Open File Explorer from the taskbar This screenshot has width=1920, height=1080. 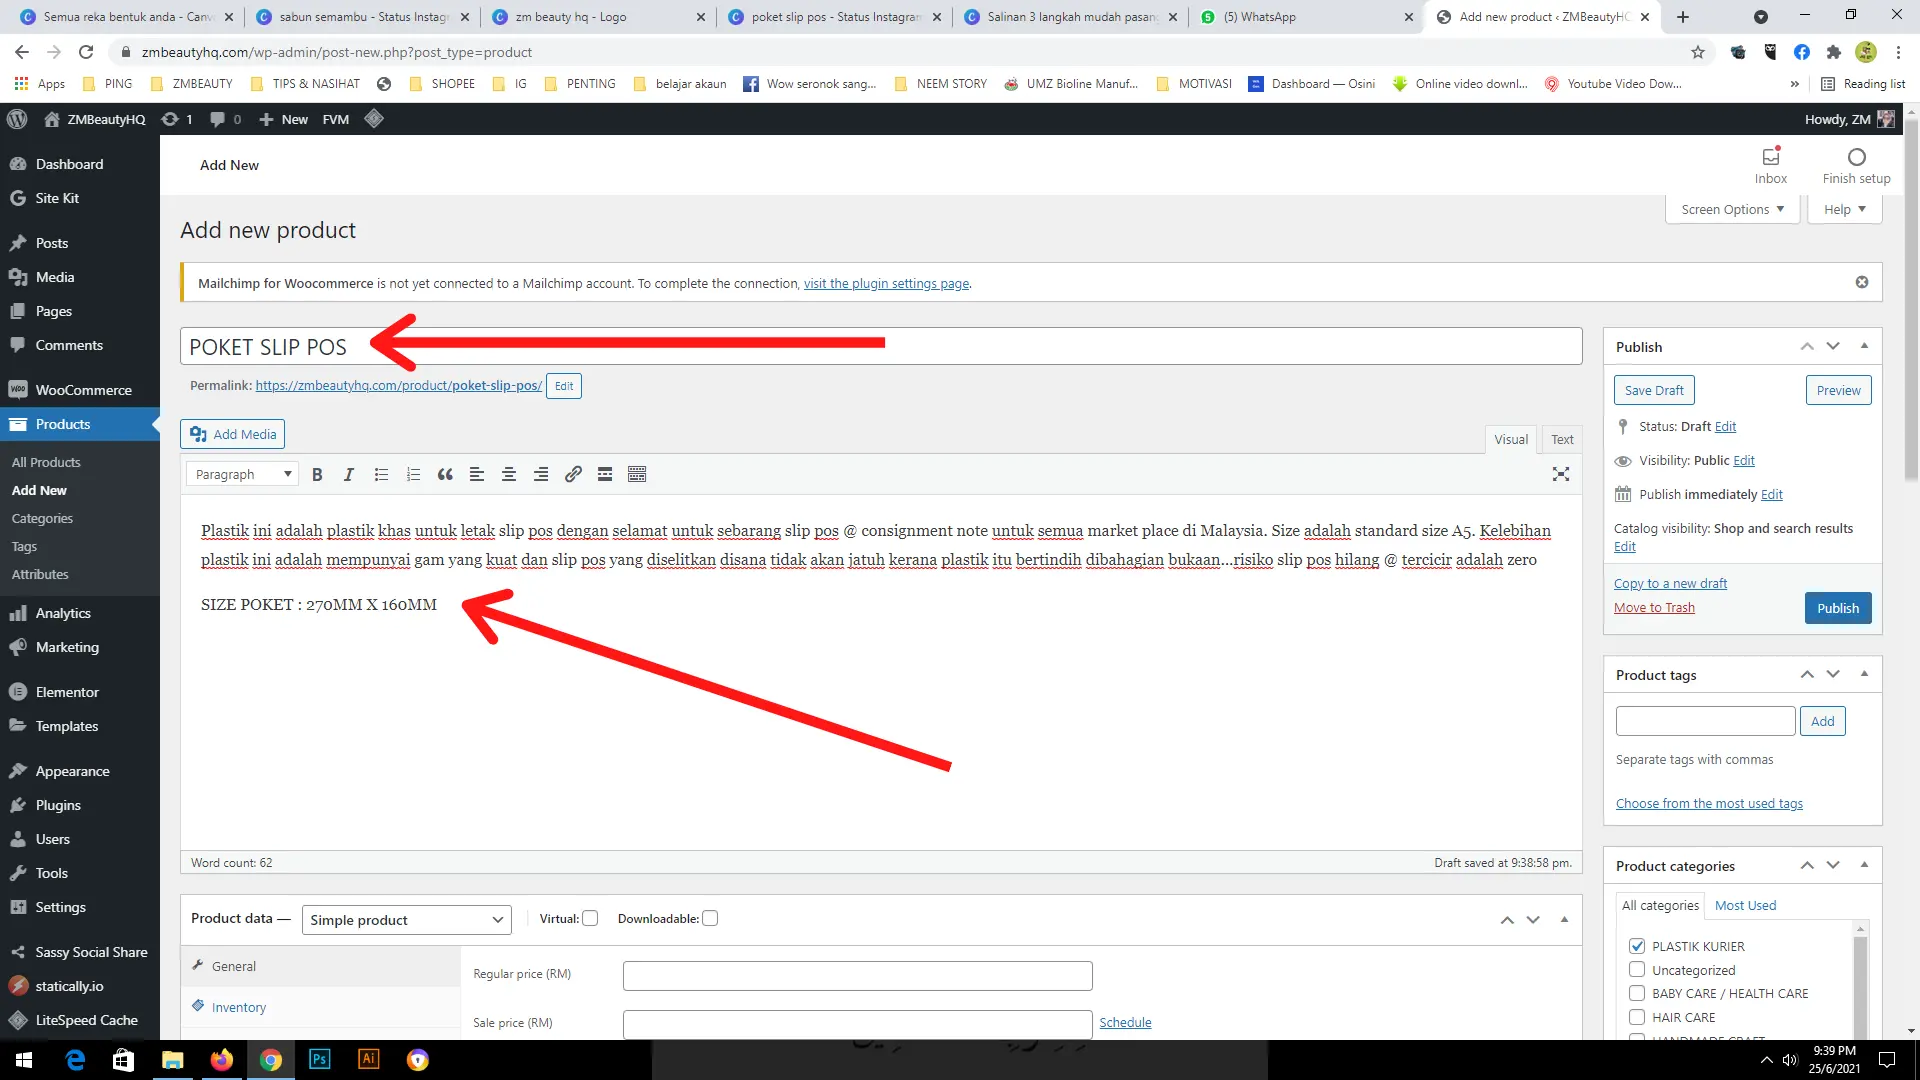(173, 1059)
